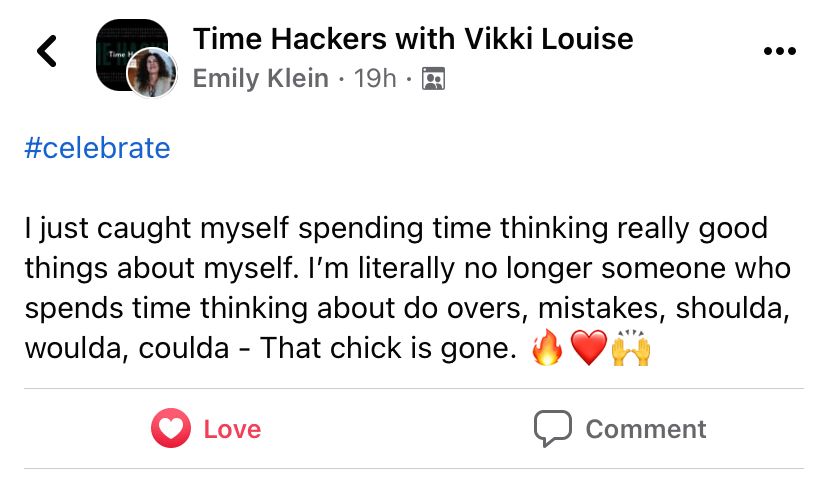Tap the red Love heart reaction icon
Viewport: 828px width, 478px height.
point(171,428)
